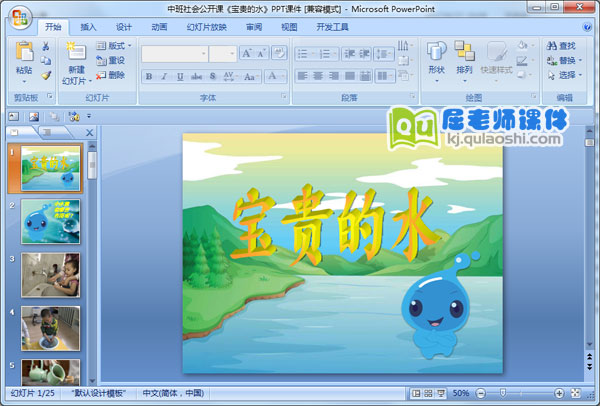Viewport: 600px width, 406px height.
Task: Center the paragraph text
Action: [318, 76]
